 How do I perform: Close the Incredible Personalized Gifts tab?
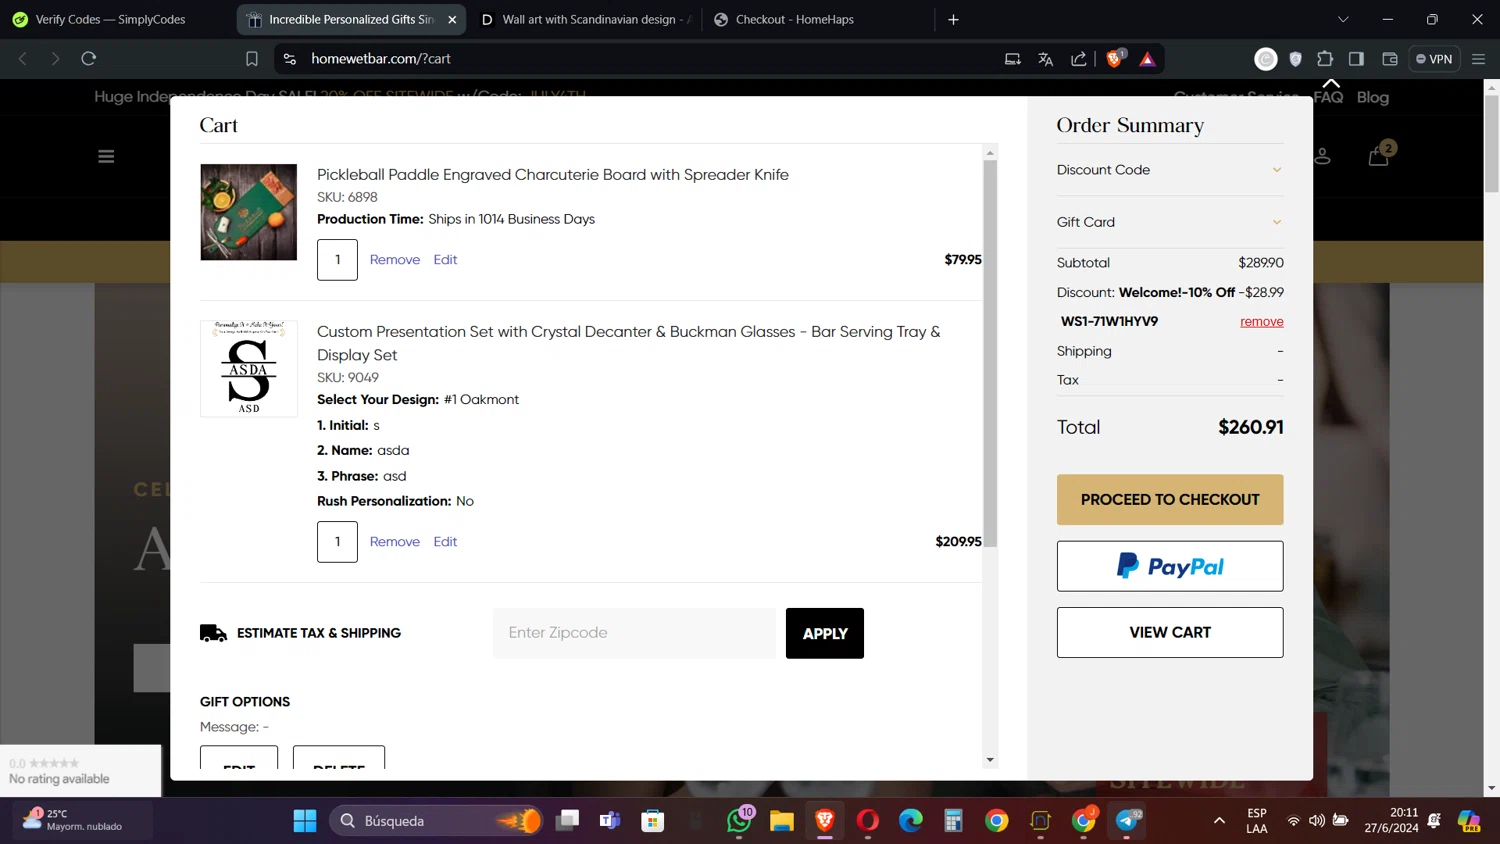click(x=452, y=19)
